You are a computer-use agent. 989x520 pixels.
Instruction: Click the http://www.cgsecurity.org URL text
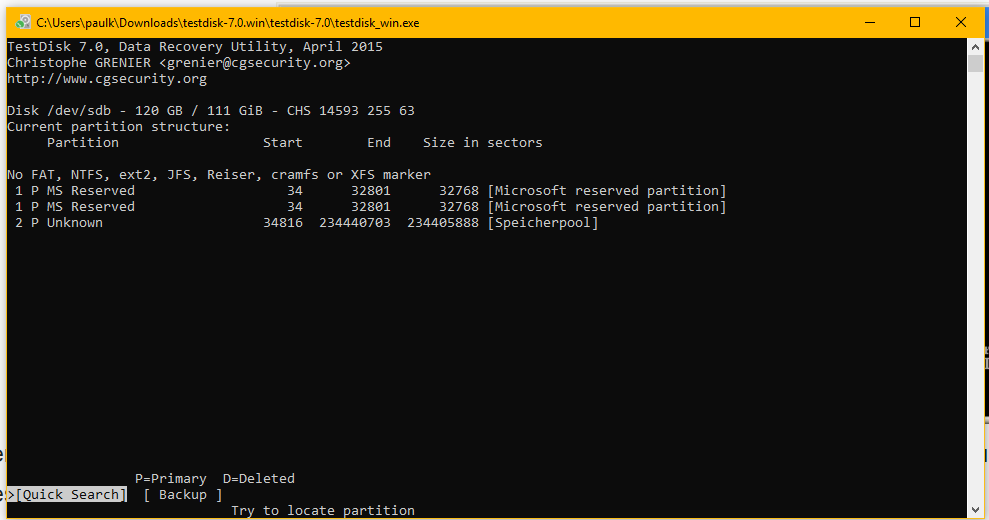107,79
